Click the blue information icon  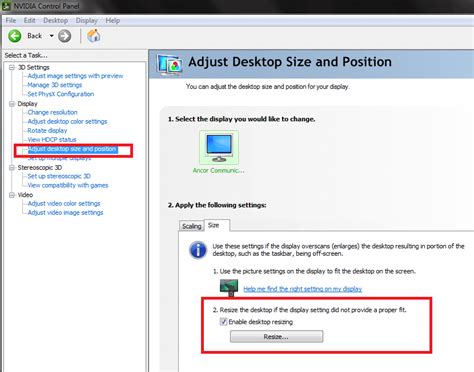pos(198,250)
